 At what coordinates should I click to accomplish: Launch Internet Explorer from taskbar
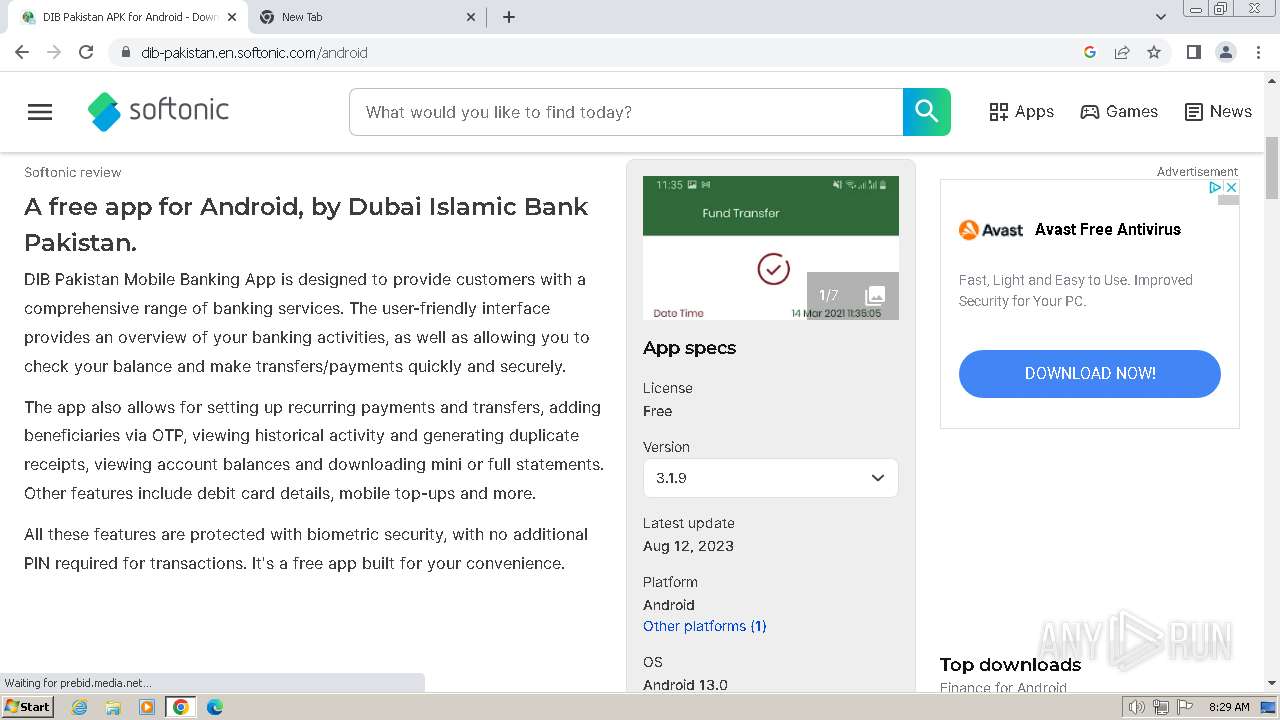click(x=80, y=707)
